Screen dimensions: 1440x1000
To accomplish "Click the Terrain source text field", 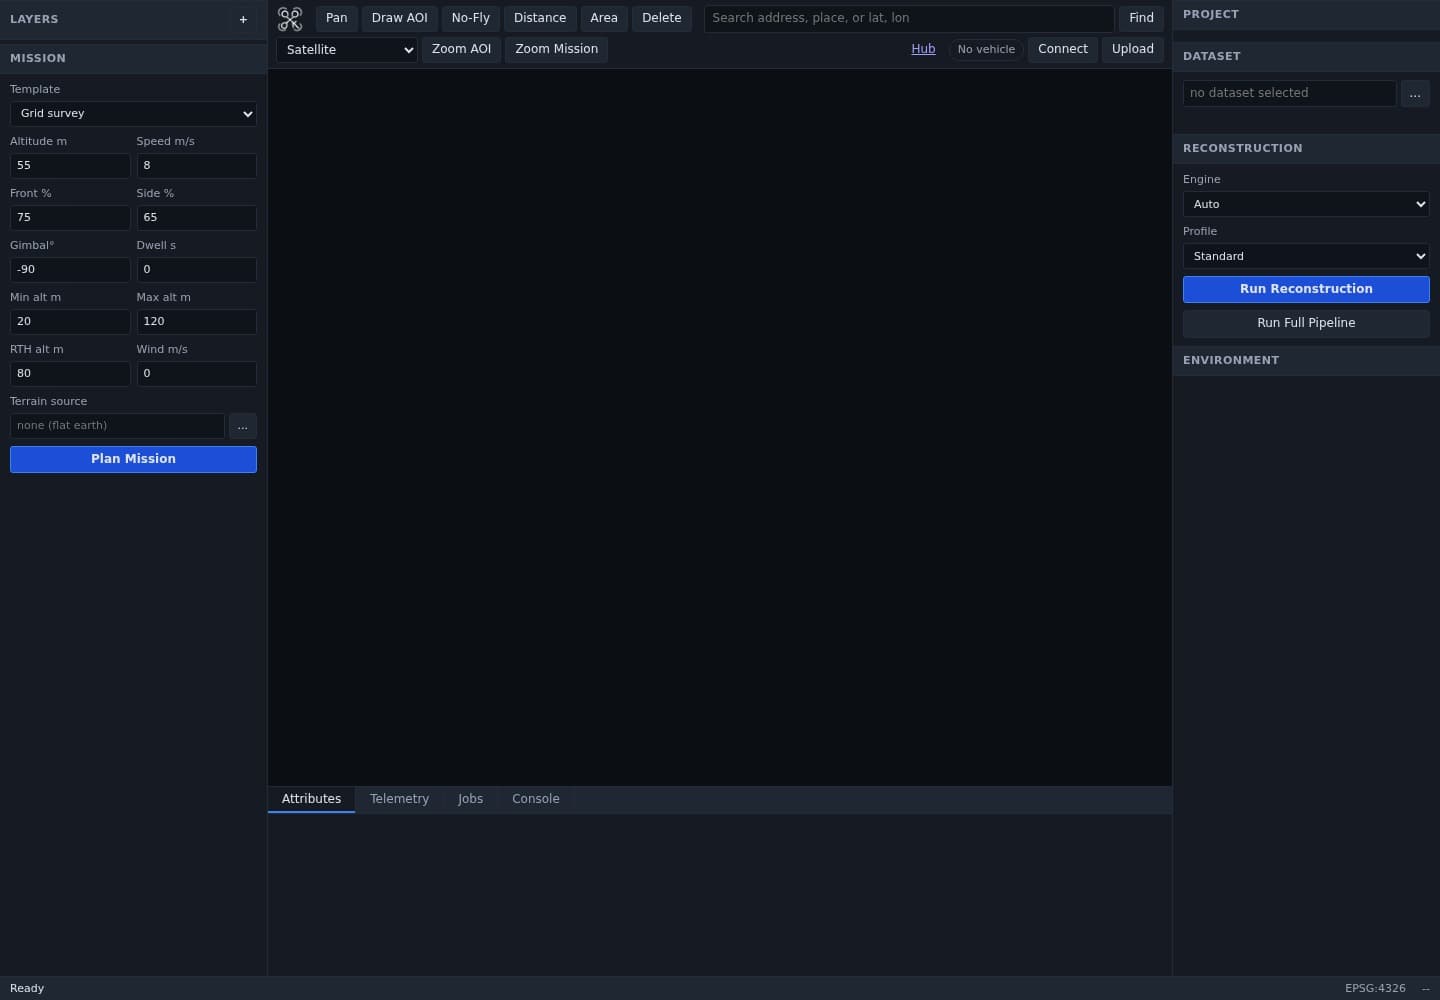I will tap(117, 426).
